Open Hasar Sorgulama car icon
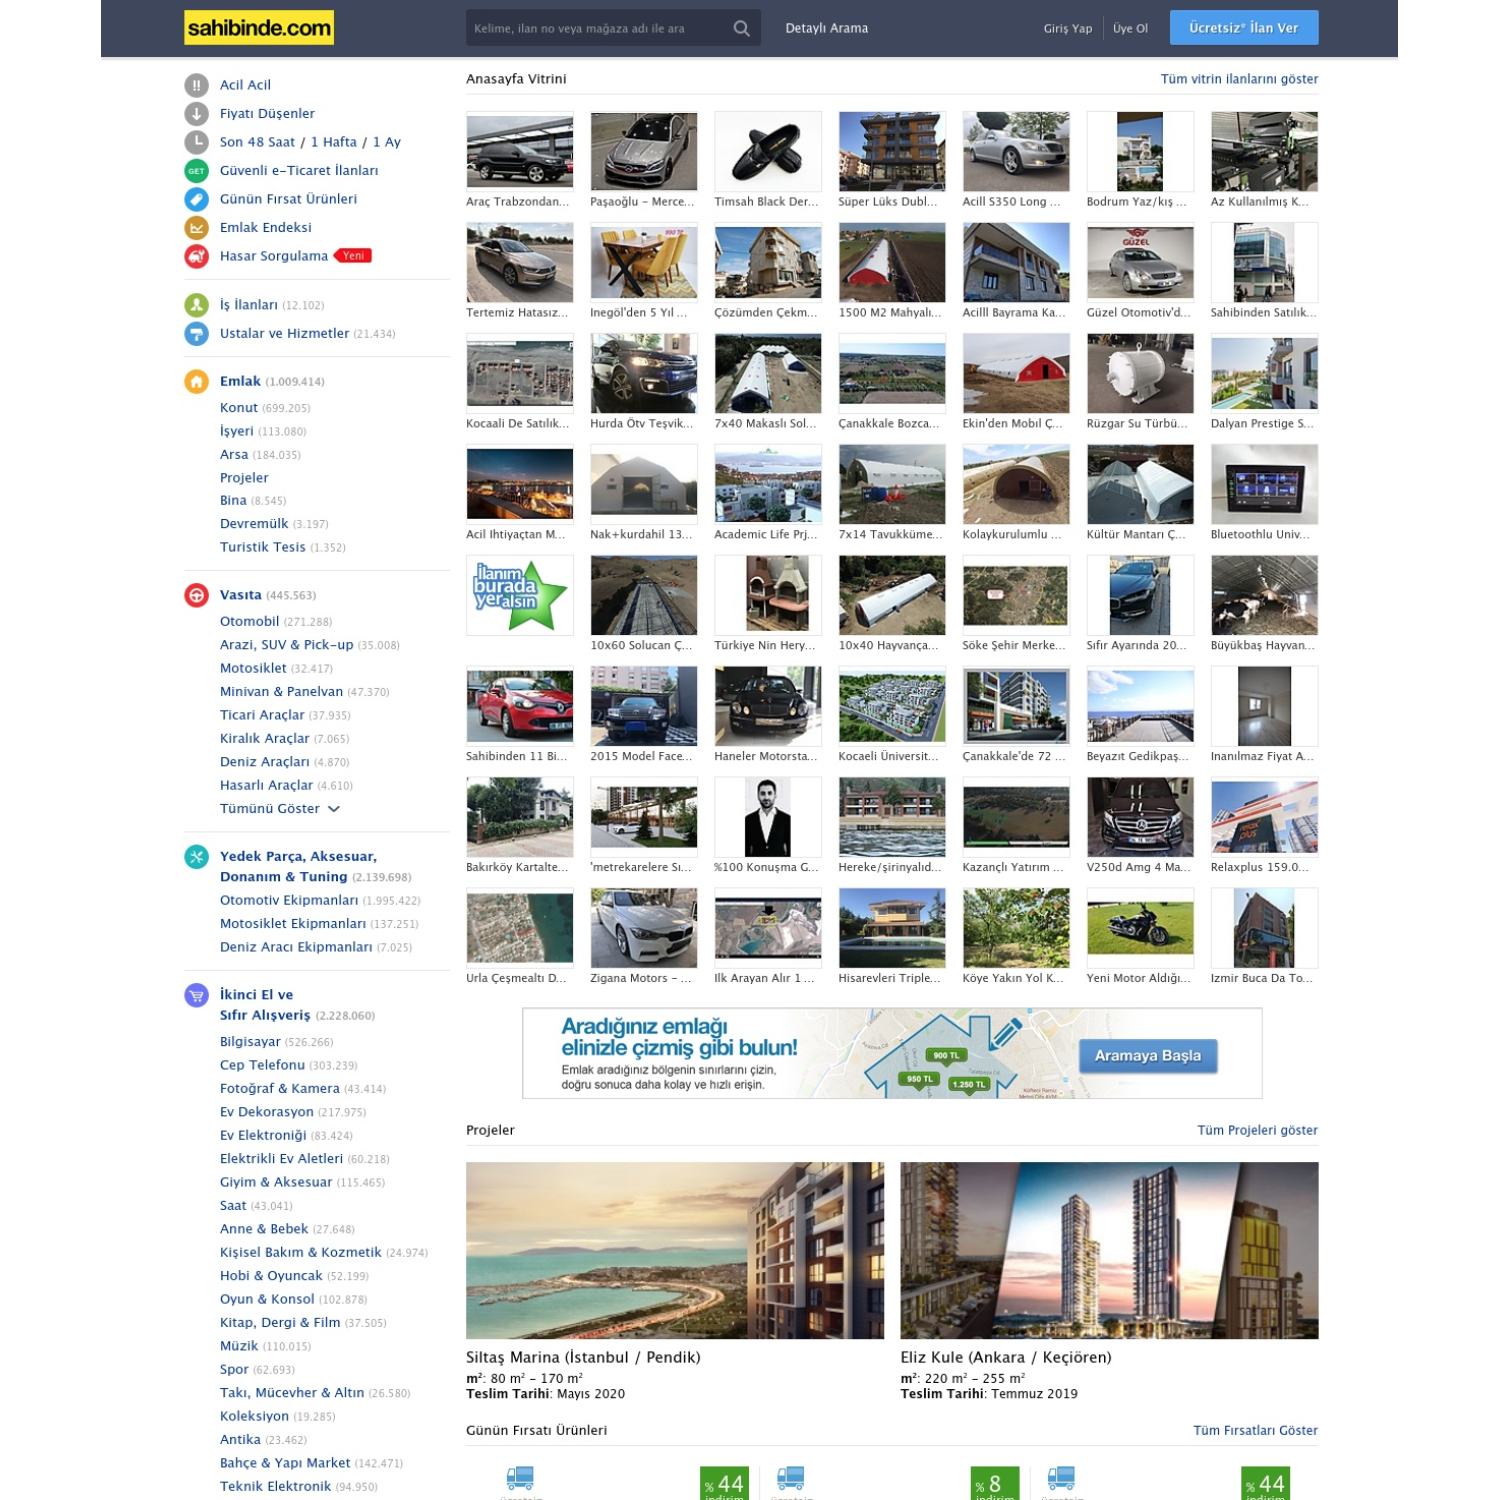1500x1500 pixels. (196, 255)
